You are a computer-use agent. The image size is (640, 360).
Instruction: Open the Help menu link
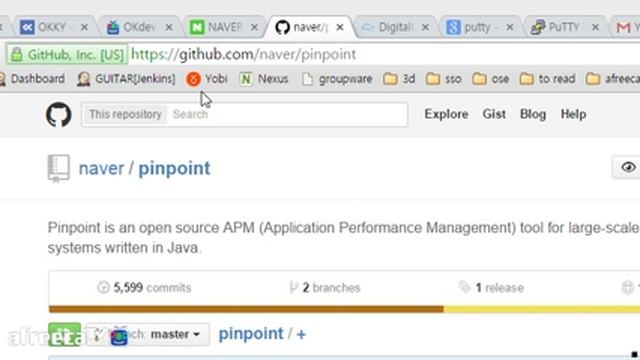point(573,114)
